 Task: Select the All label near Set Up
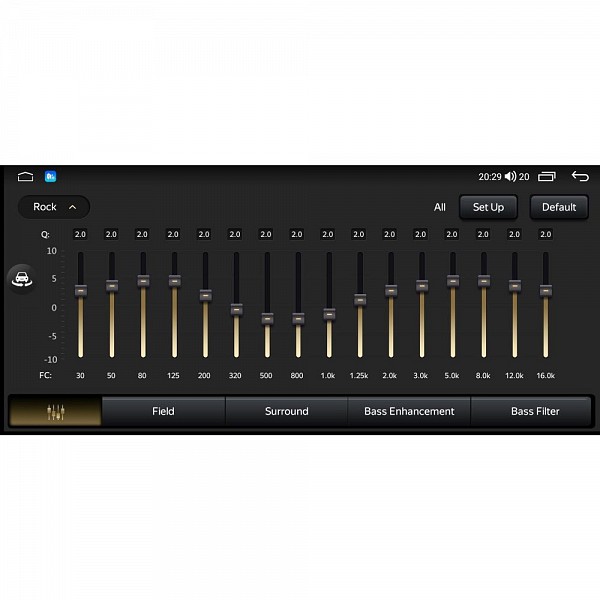pyautogui.click(x=440, y=207)
